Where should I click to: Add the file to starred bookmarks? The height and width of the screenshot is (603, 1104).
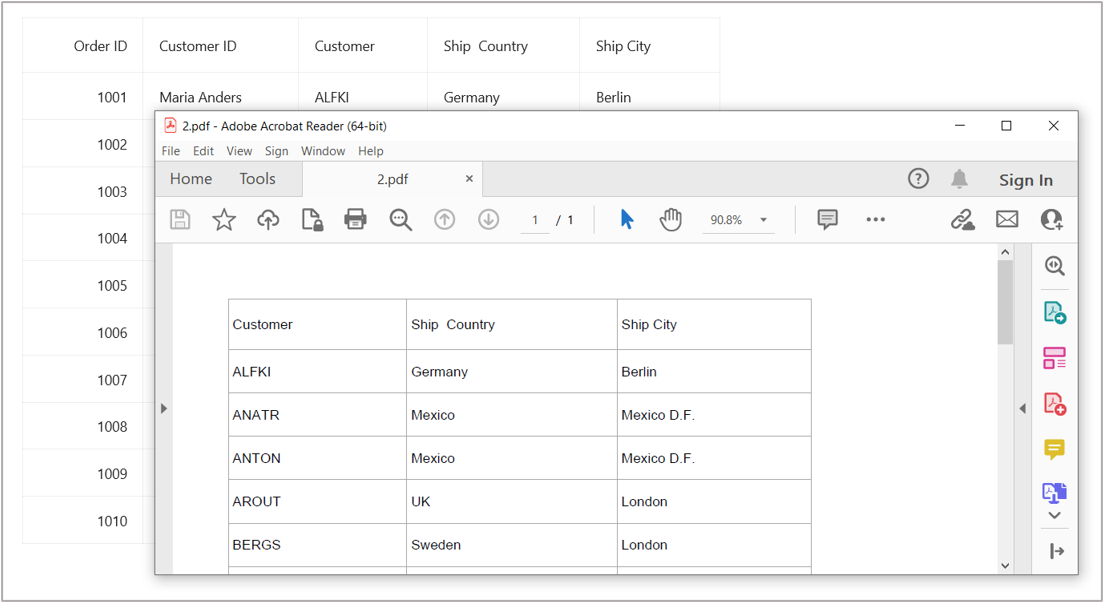(224, 220)
